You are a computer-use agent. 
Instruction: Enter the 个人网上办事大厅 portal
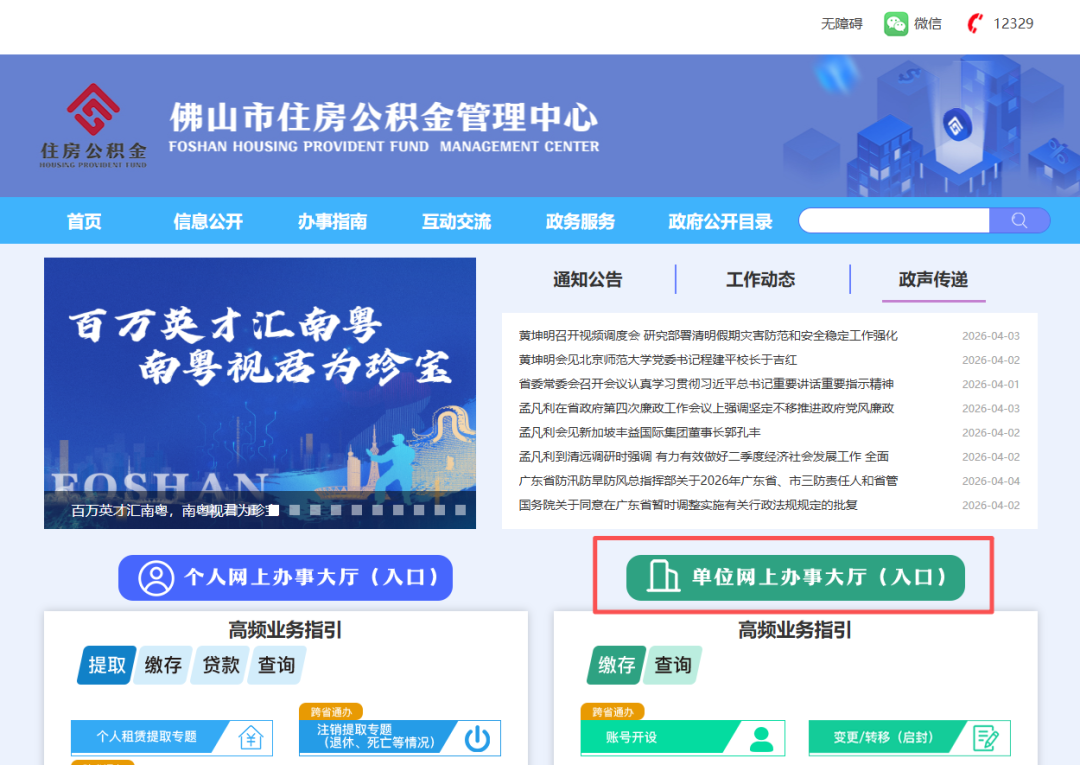(286, 578)
